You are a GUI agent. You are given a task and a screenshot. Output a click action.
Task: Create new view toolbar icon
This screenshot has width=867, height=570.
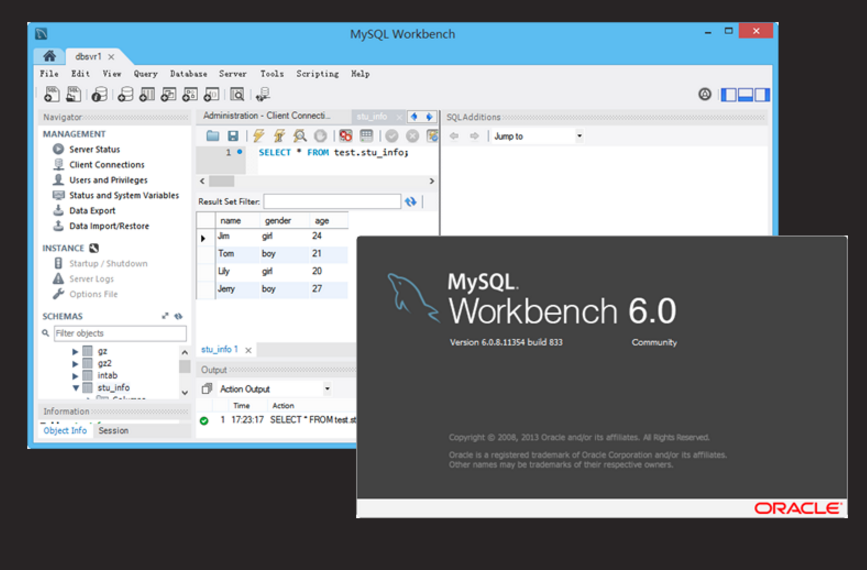coord(168,95)
